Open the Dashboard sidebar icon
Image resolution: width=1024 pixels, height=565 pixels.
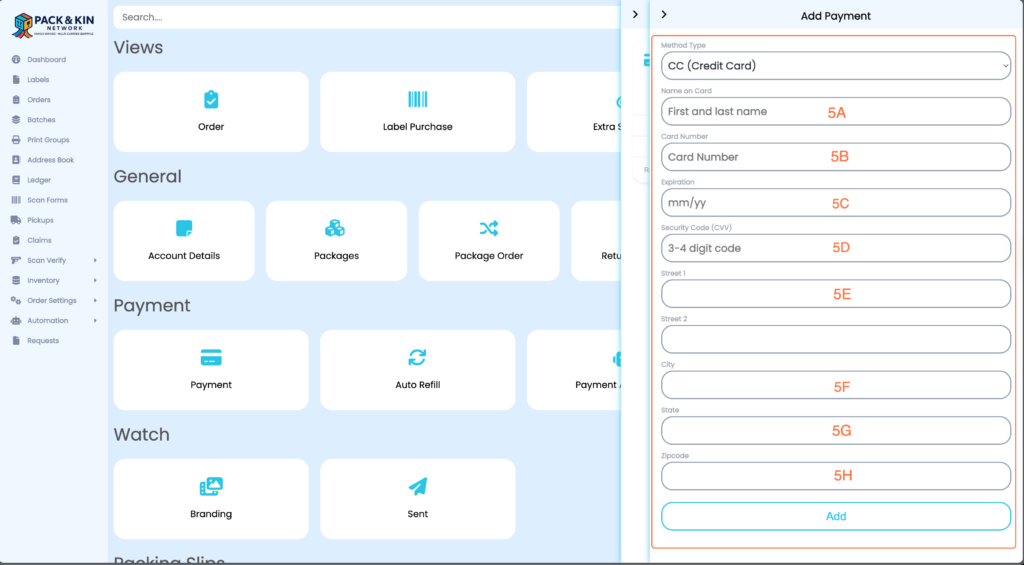(16, 59)
